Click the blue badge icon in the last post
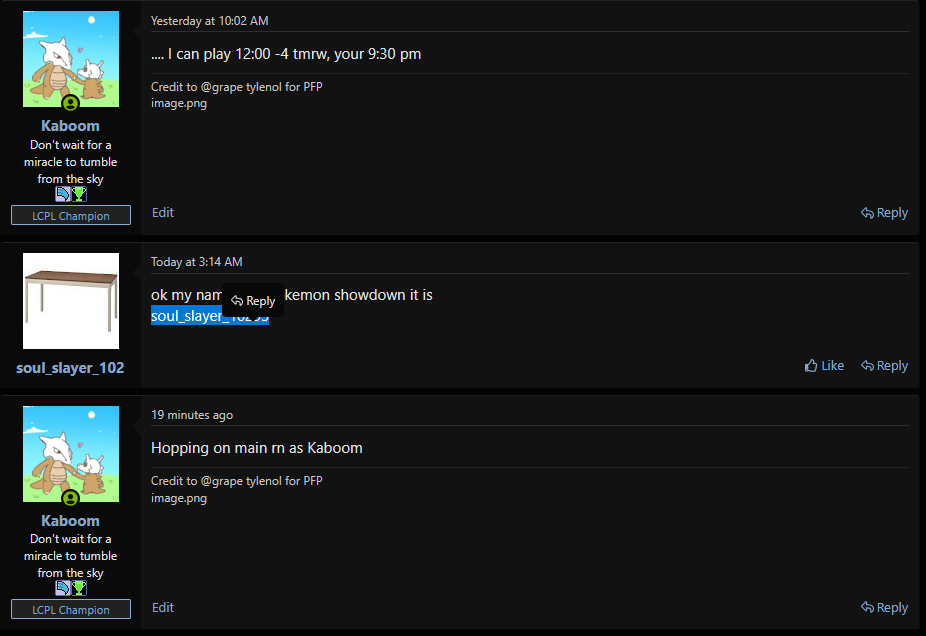This screenshot has height=636, width=926. (x=63, y=588)
